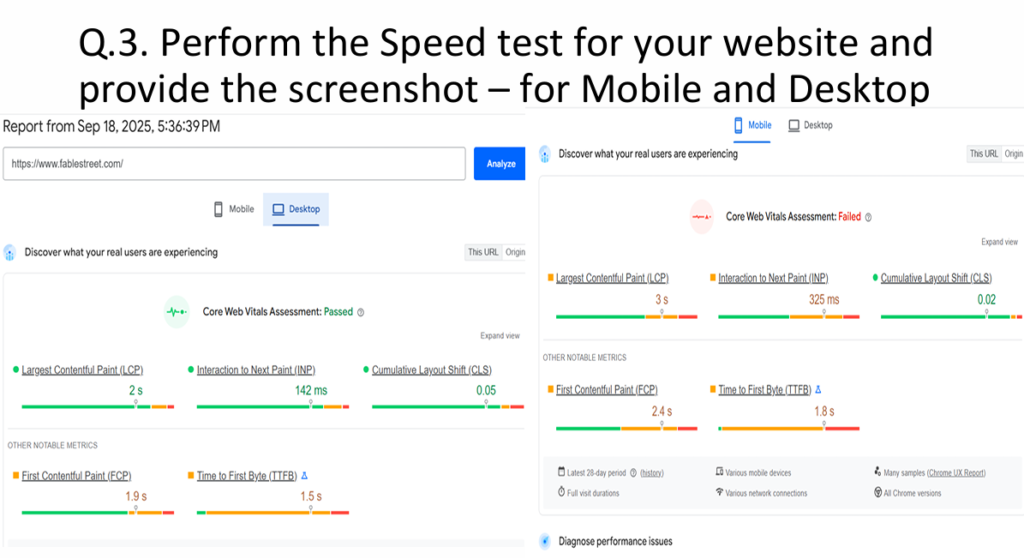Click the fablestreet.com URL input field
Image resolution: width=1024 pixels, height=559 pixels.
[234, 163]
